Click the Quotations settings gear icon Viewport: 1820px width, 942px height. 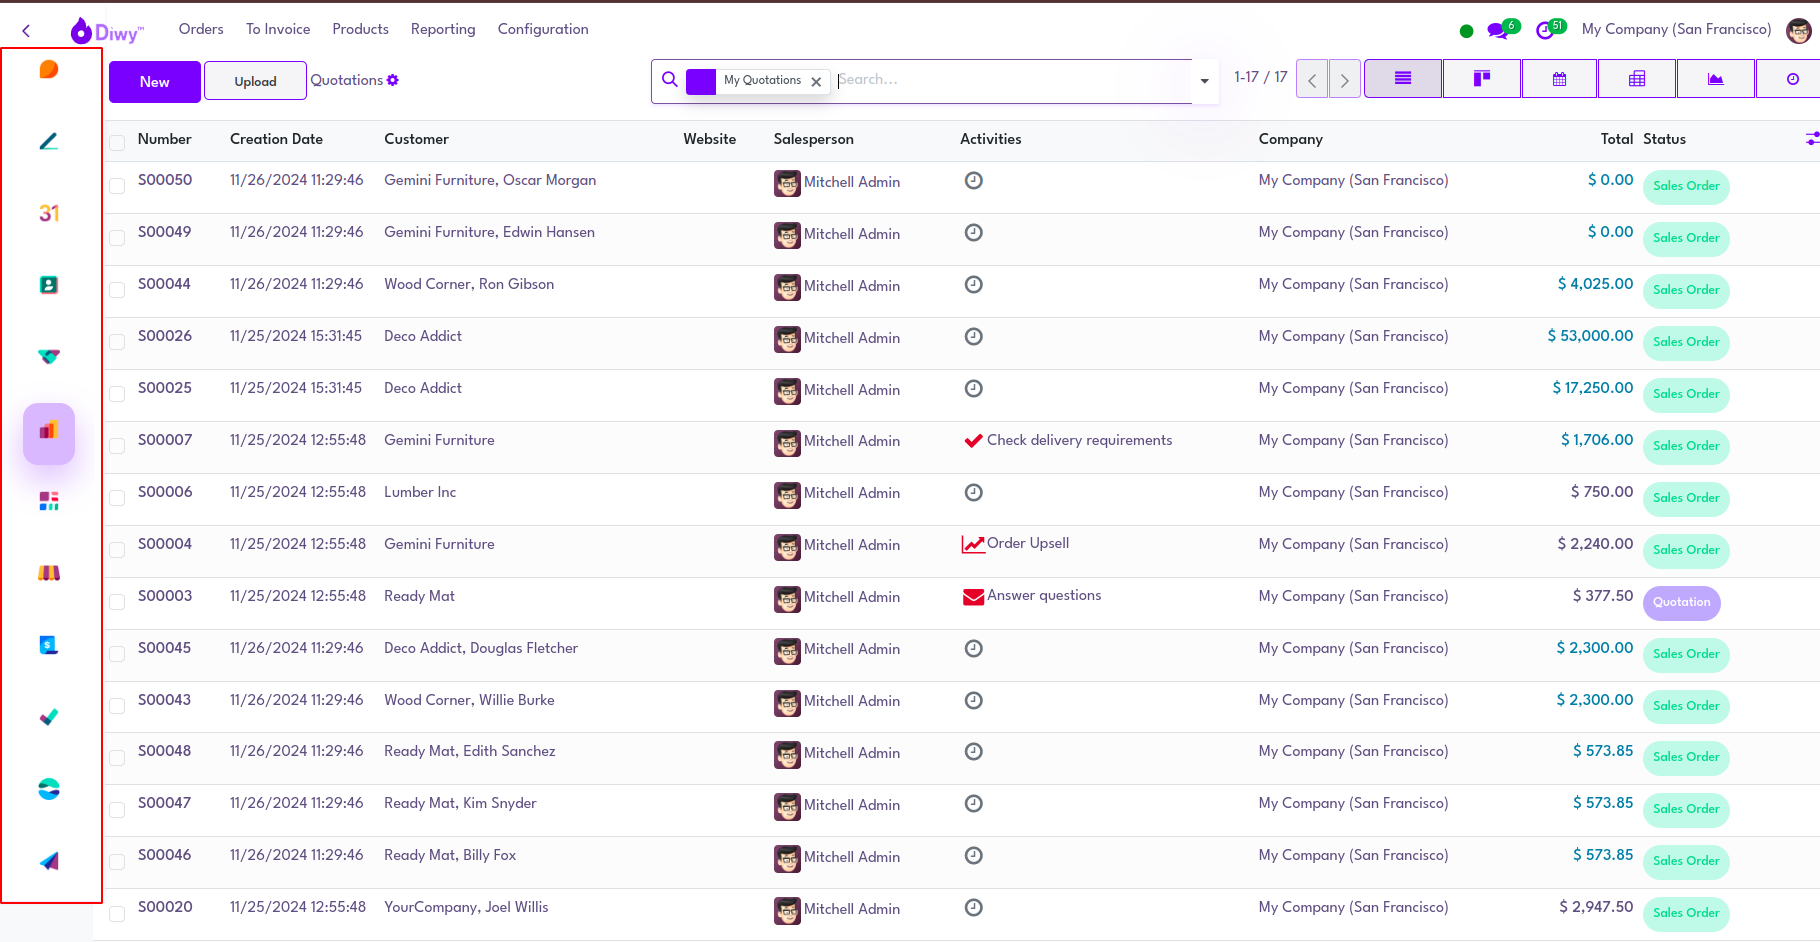click(393, 80)
